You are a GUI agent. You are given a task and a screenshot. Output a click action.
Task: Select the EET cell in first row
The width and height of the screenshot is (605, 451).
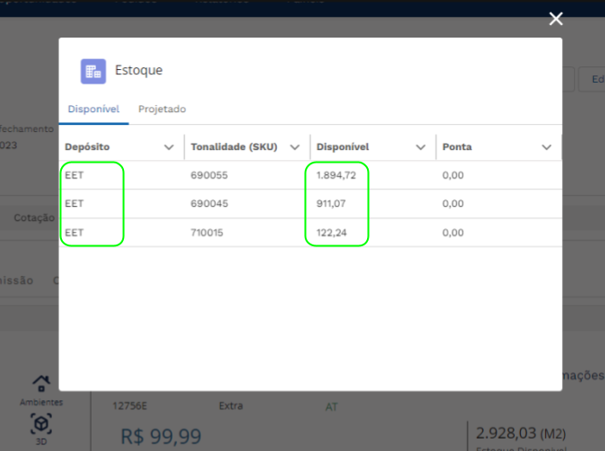(73, 175)
